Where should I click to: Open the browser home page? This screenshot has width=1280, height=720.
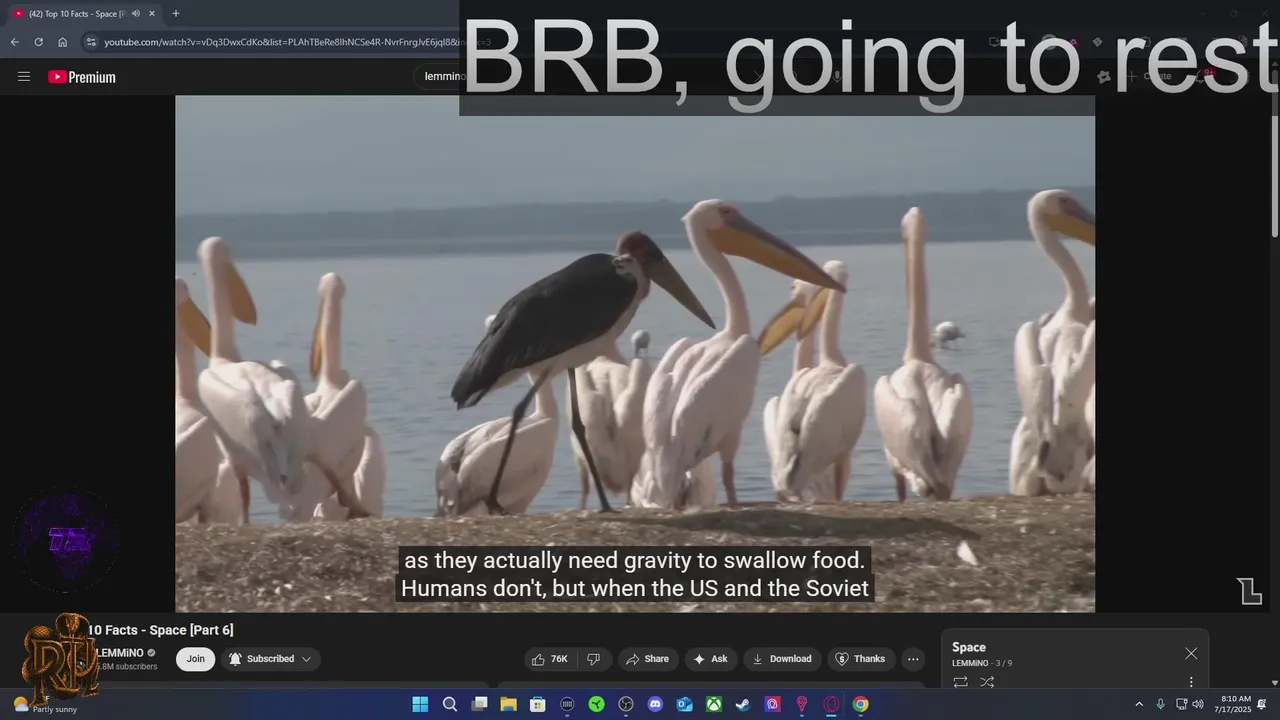tap(62, 42)
